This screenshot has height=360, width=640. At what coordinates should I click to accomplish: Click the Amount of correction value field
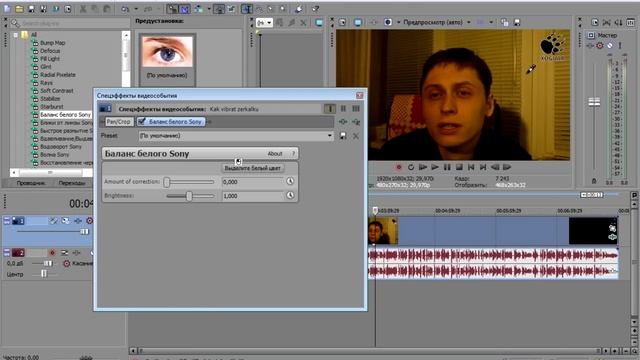(253, 182)
